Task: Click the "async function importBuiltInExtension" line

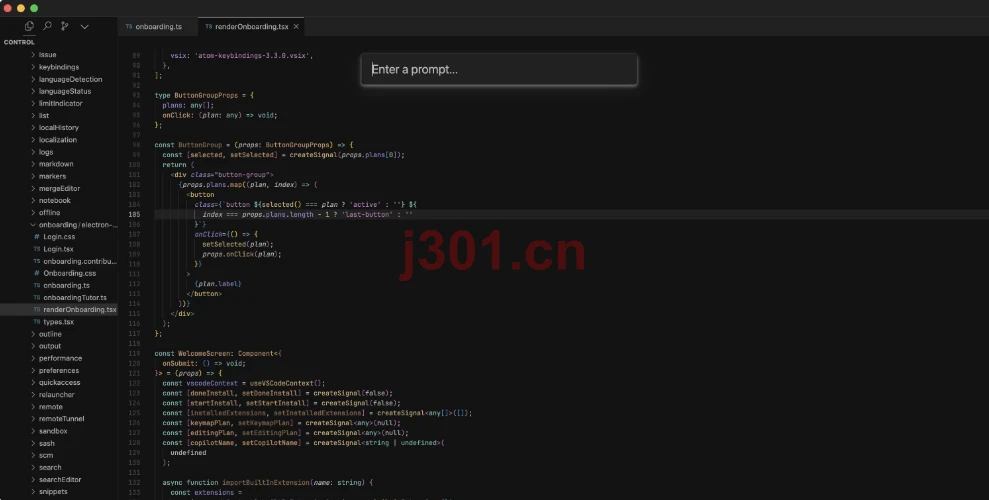Action: click(267, 483)
